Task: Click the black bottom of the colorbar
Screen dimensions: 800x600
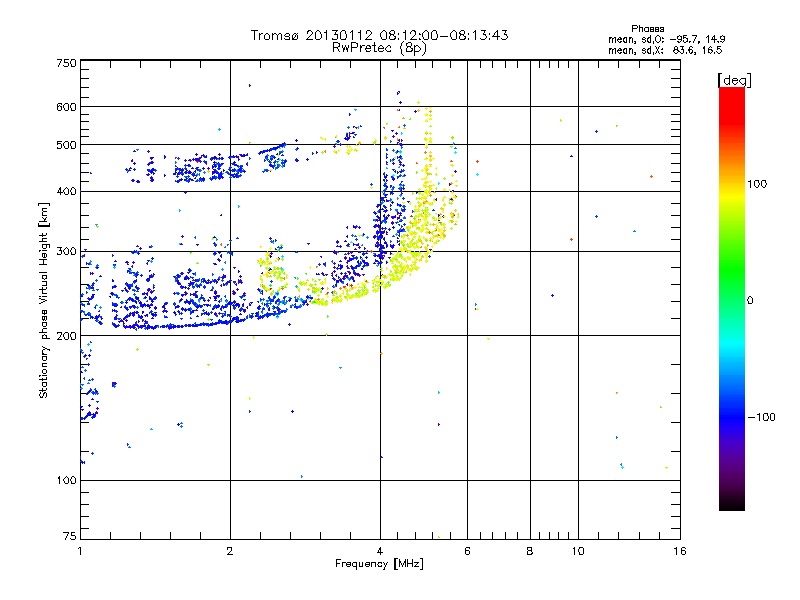Action: click(x=732, y=503)
